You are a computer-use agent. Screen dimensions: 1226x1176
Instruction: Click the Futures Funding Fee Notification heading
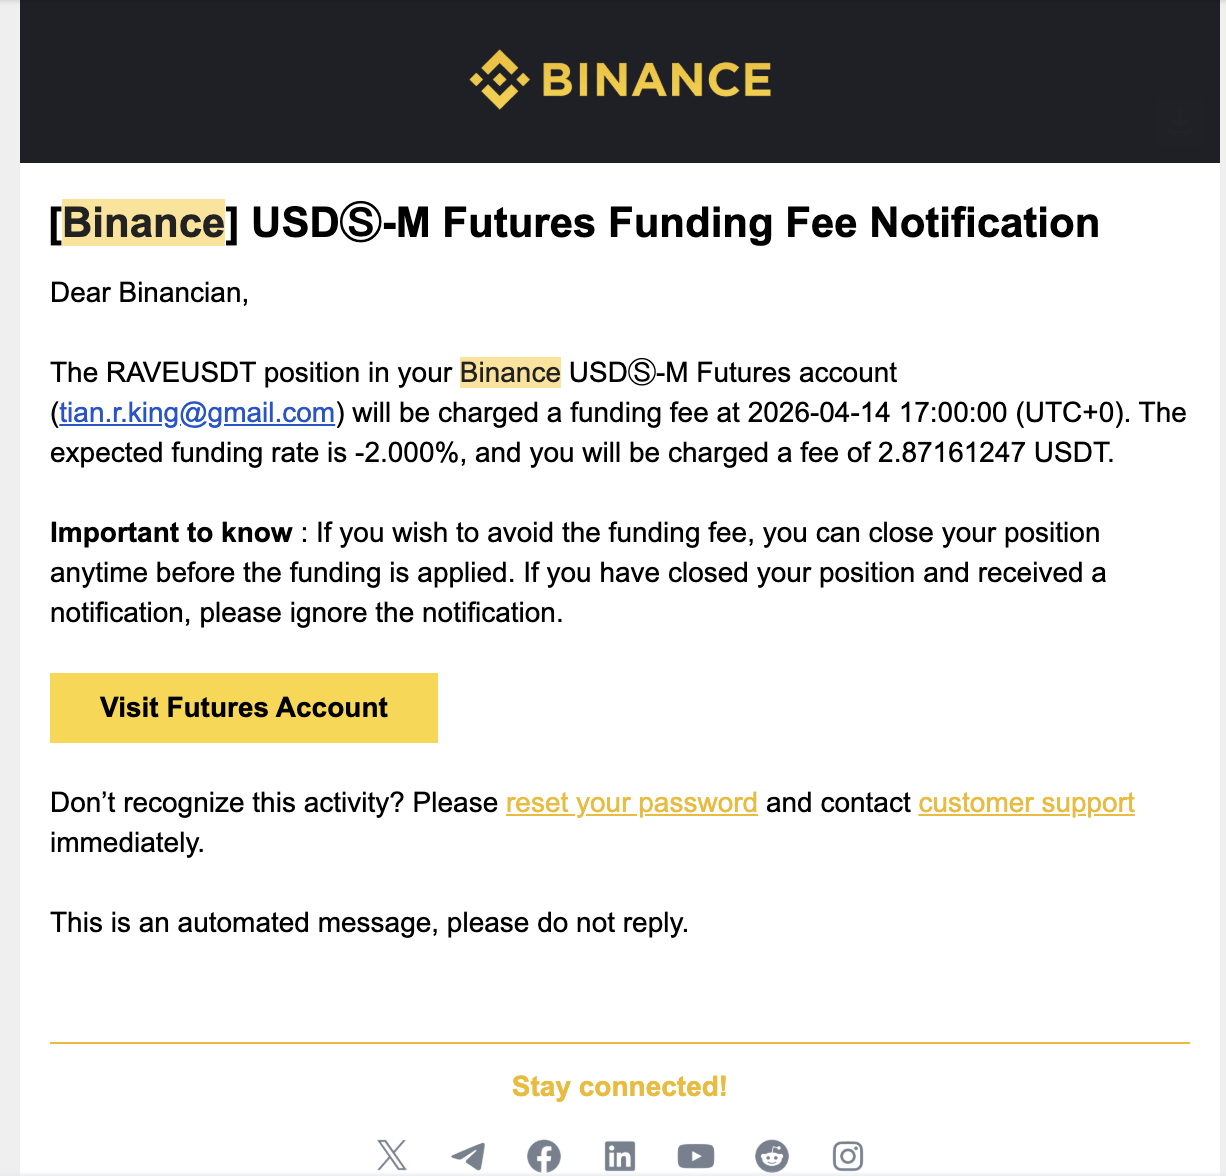pyautogui.click(x=675, y=223)
